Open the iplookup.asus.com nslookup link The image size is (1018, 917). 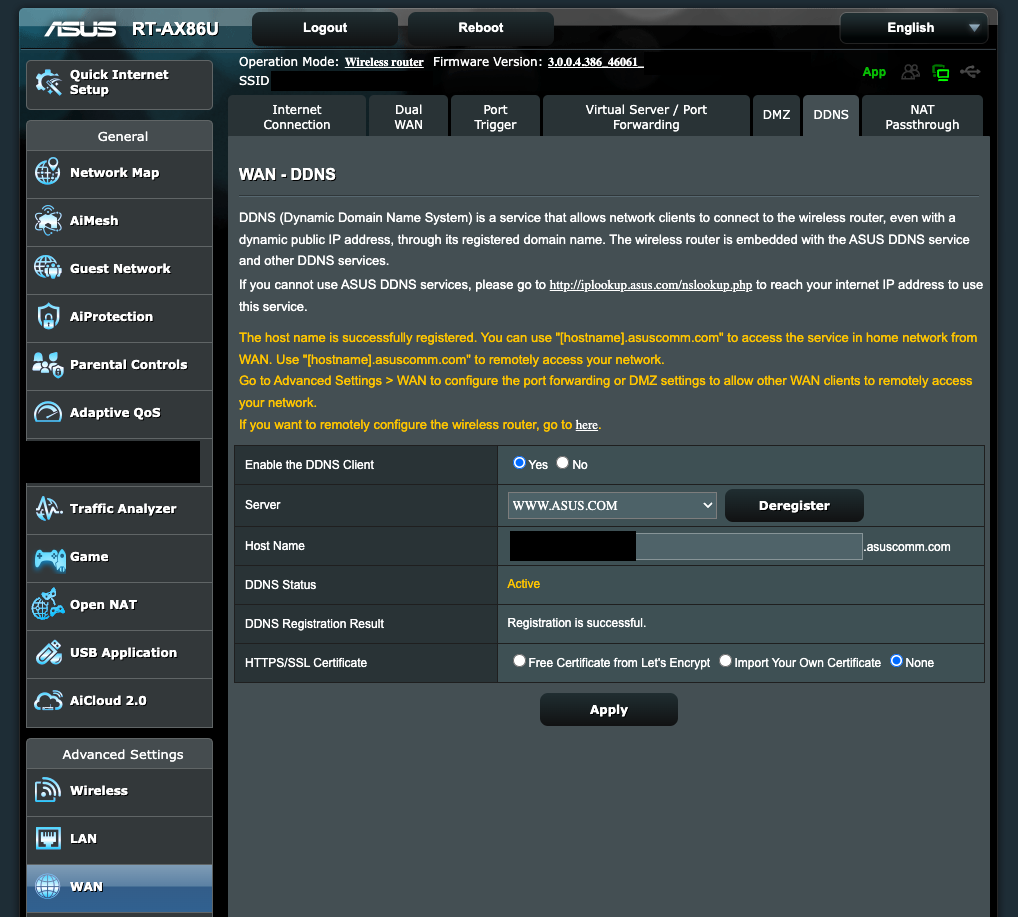coord(651,285)
